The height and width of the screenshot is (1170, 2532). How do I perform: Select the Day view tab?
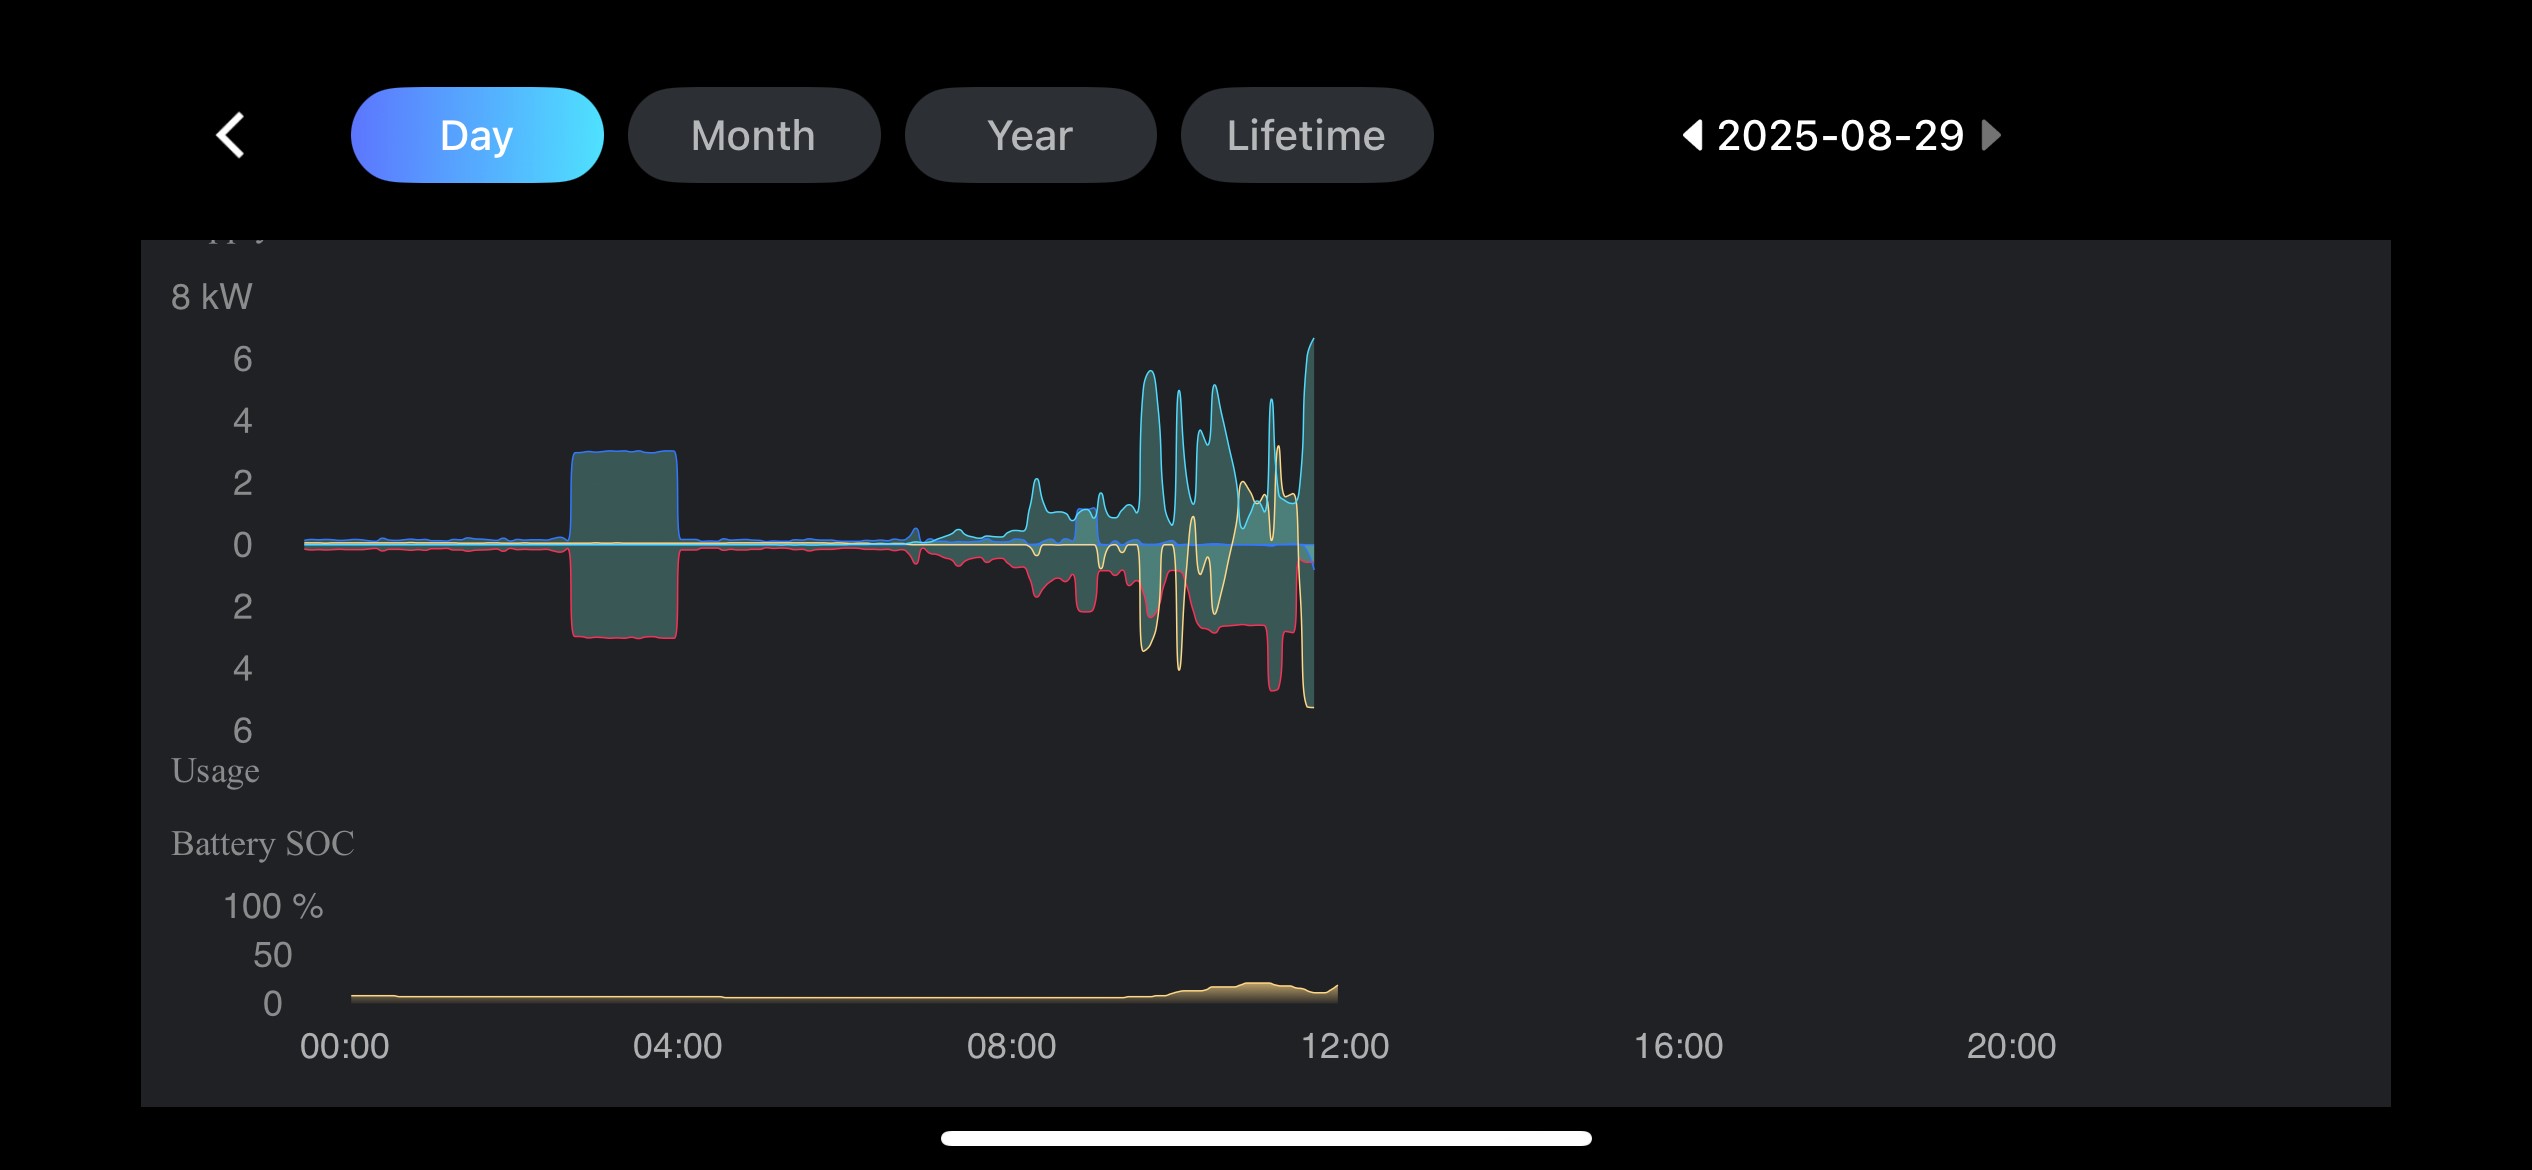tap(477, 135)
